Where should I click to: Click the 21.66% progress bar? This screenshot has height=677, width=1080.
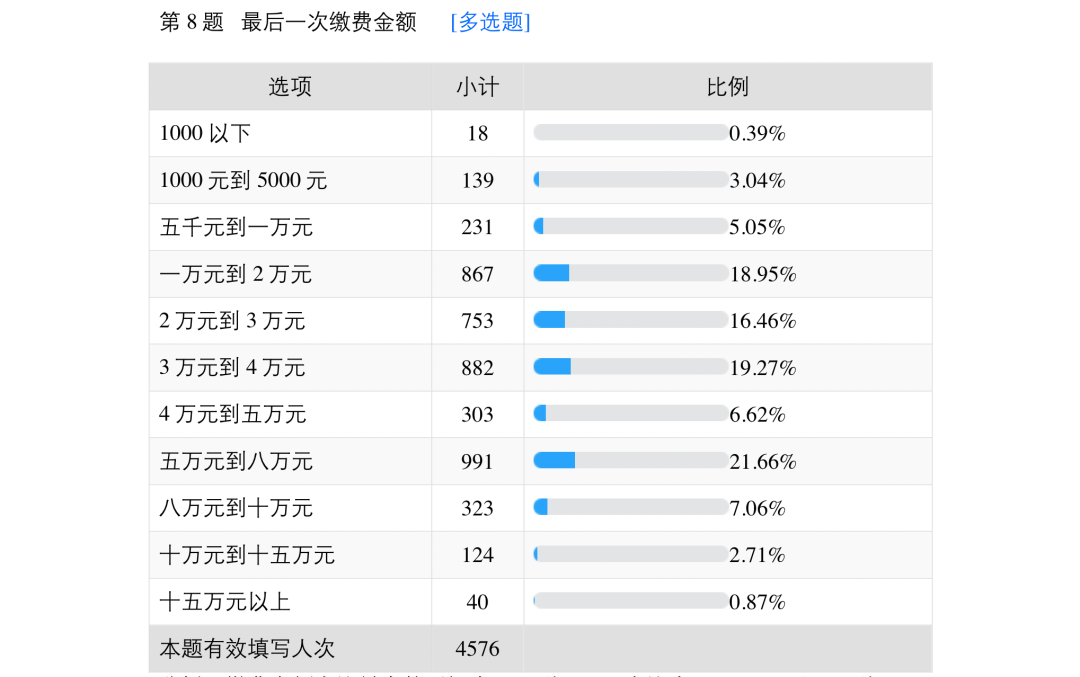(630, 461)
